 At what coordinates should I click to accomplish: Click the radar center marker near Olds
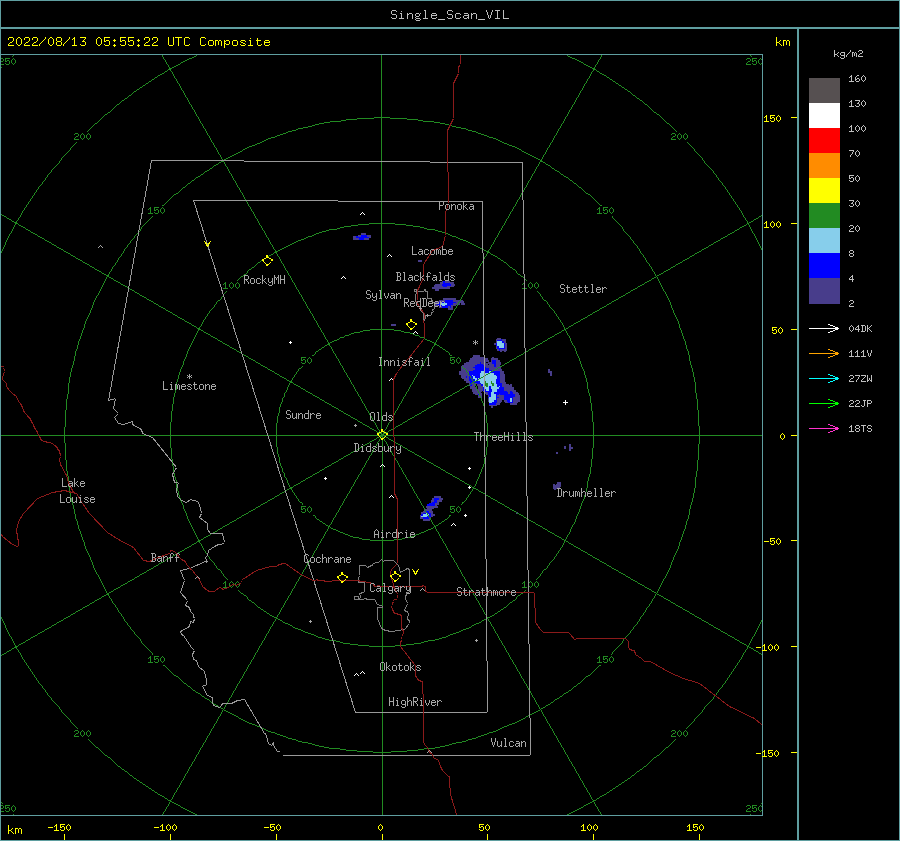pos(382,435)
